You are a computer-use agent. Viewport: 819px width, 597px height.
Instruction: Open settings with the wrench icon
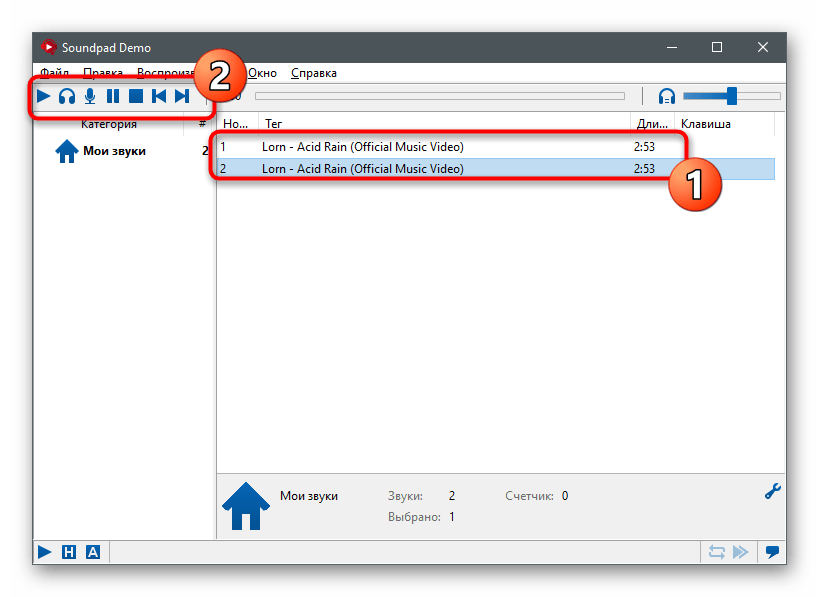(771, 491)
